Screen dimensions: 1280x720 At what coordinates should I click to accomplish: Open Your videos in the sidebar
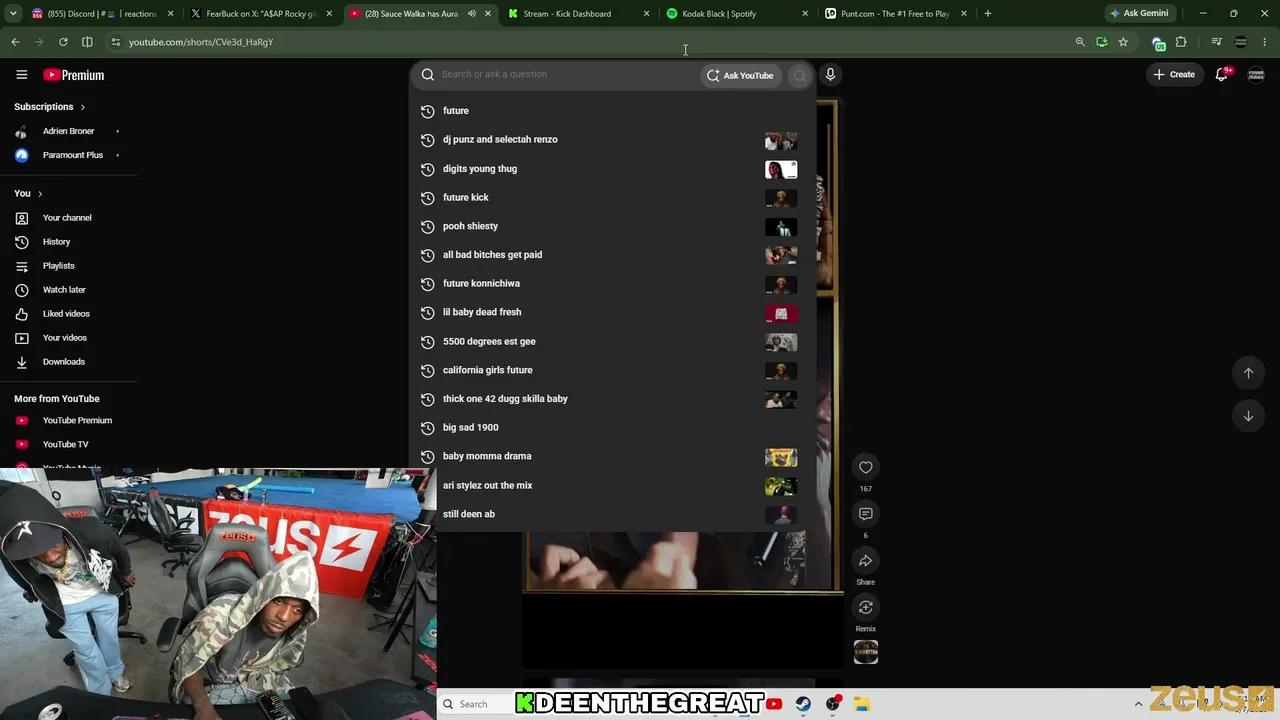[69, 338]
